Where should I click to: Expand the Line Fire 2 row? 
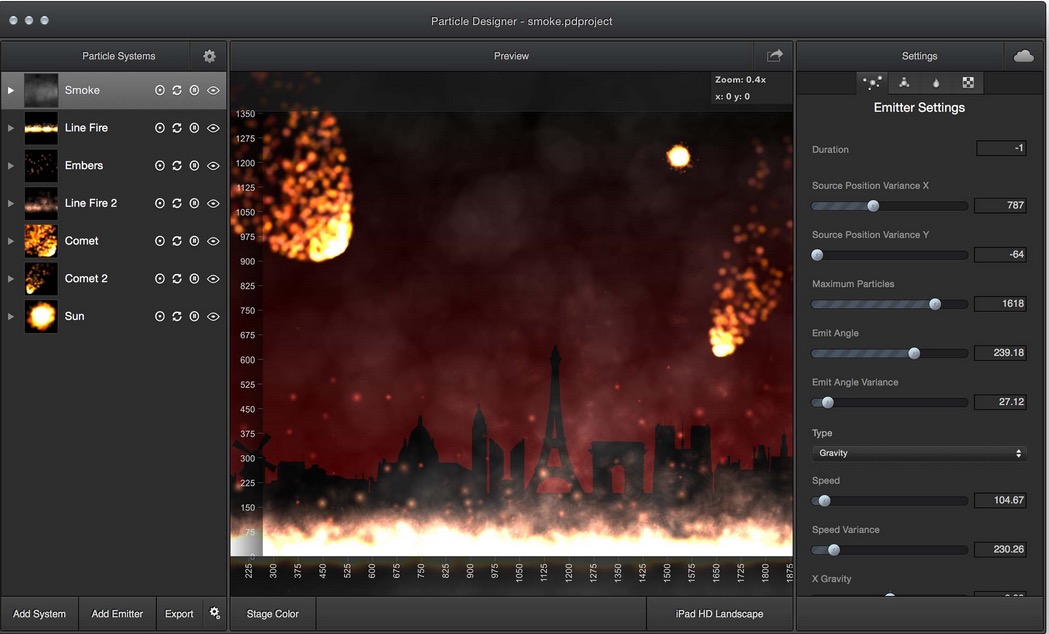point(11,203)
